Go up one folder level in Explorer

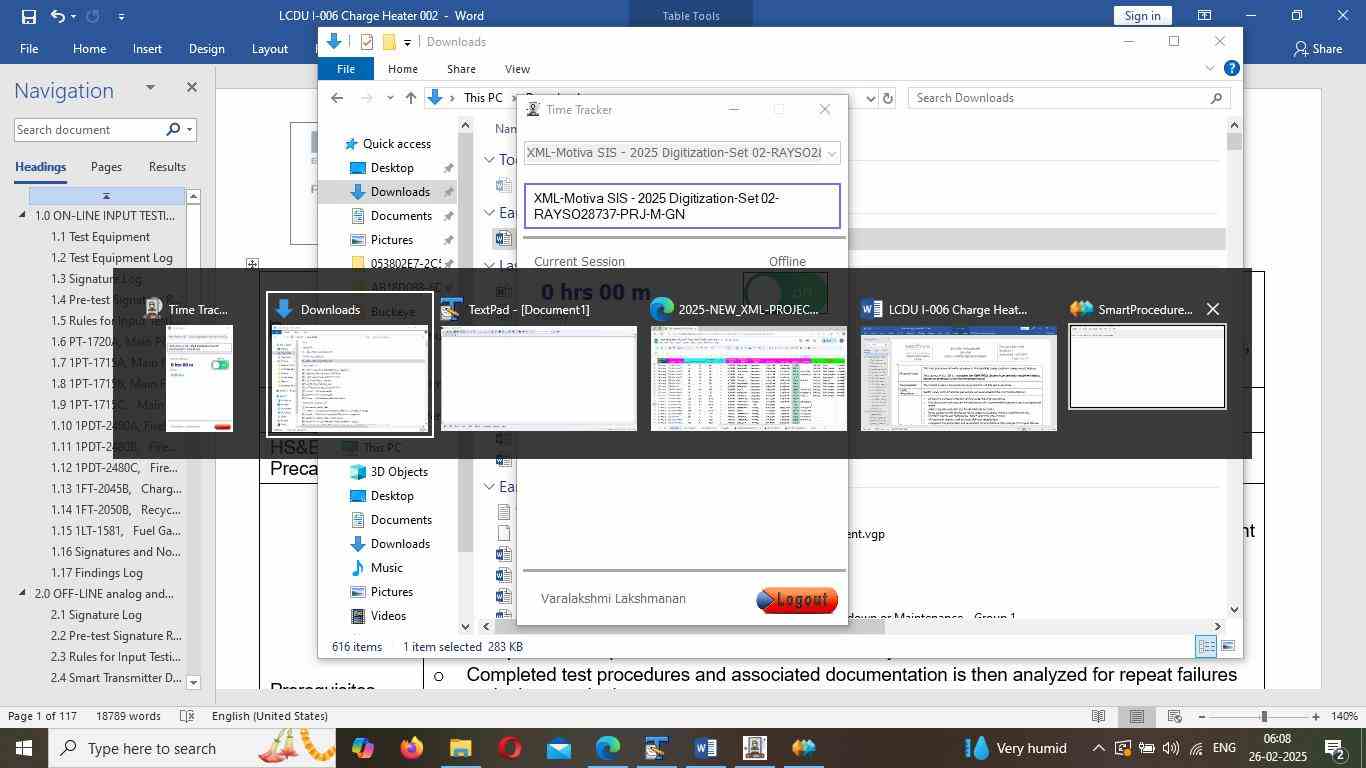coord(410,98)
